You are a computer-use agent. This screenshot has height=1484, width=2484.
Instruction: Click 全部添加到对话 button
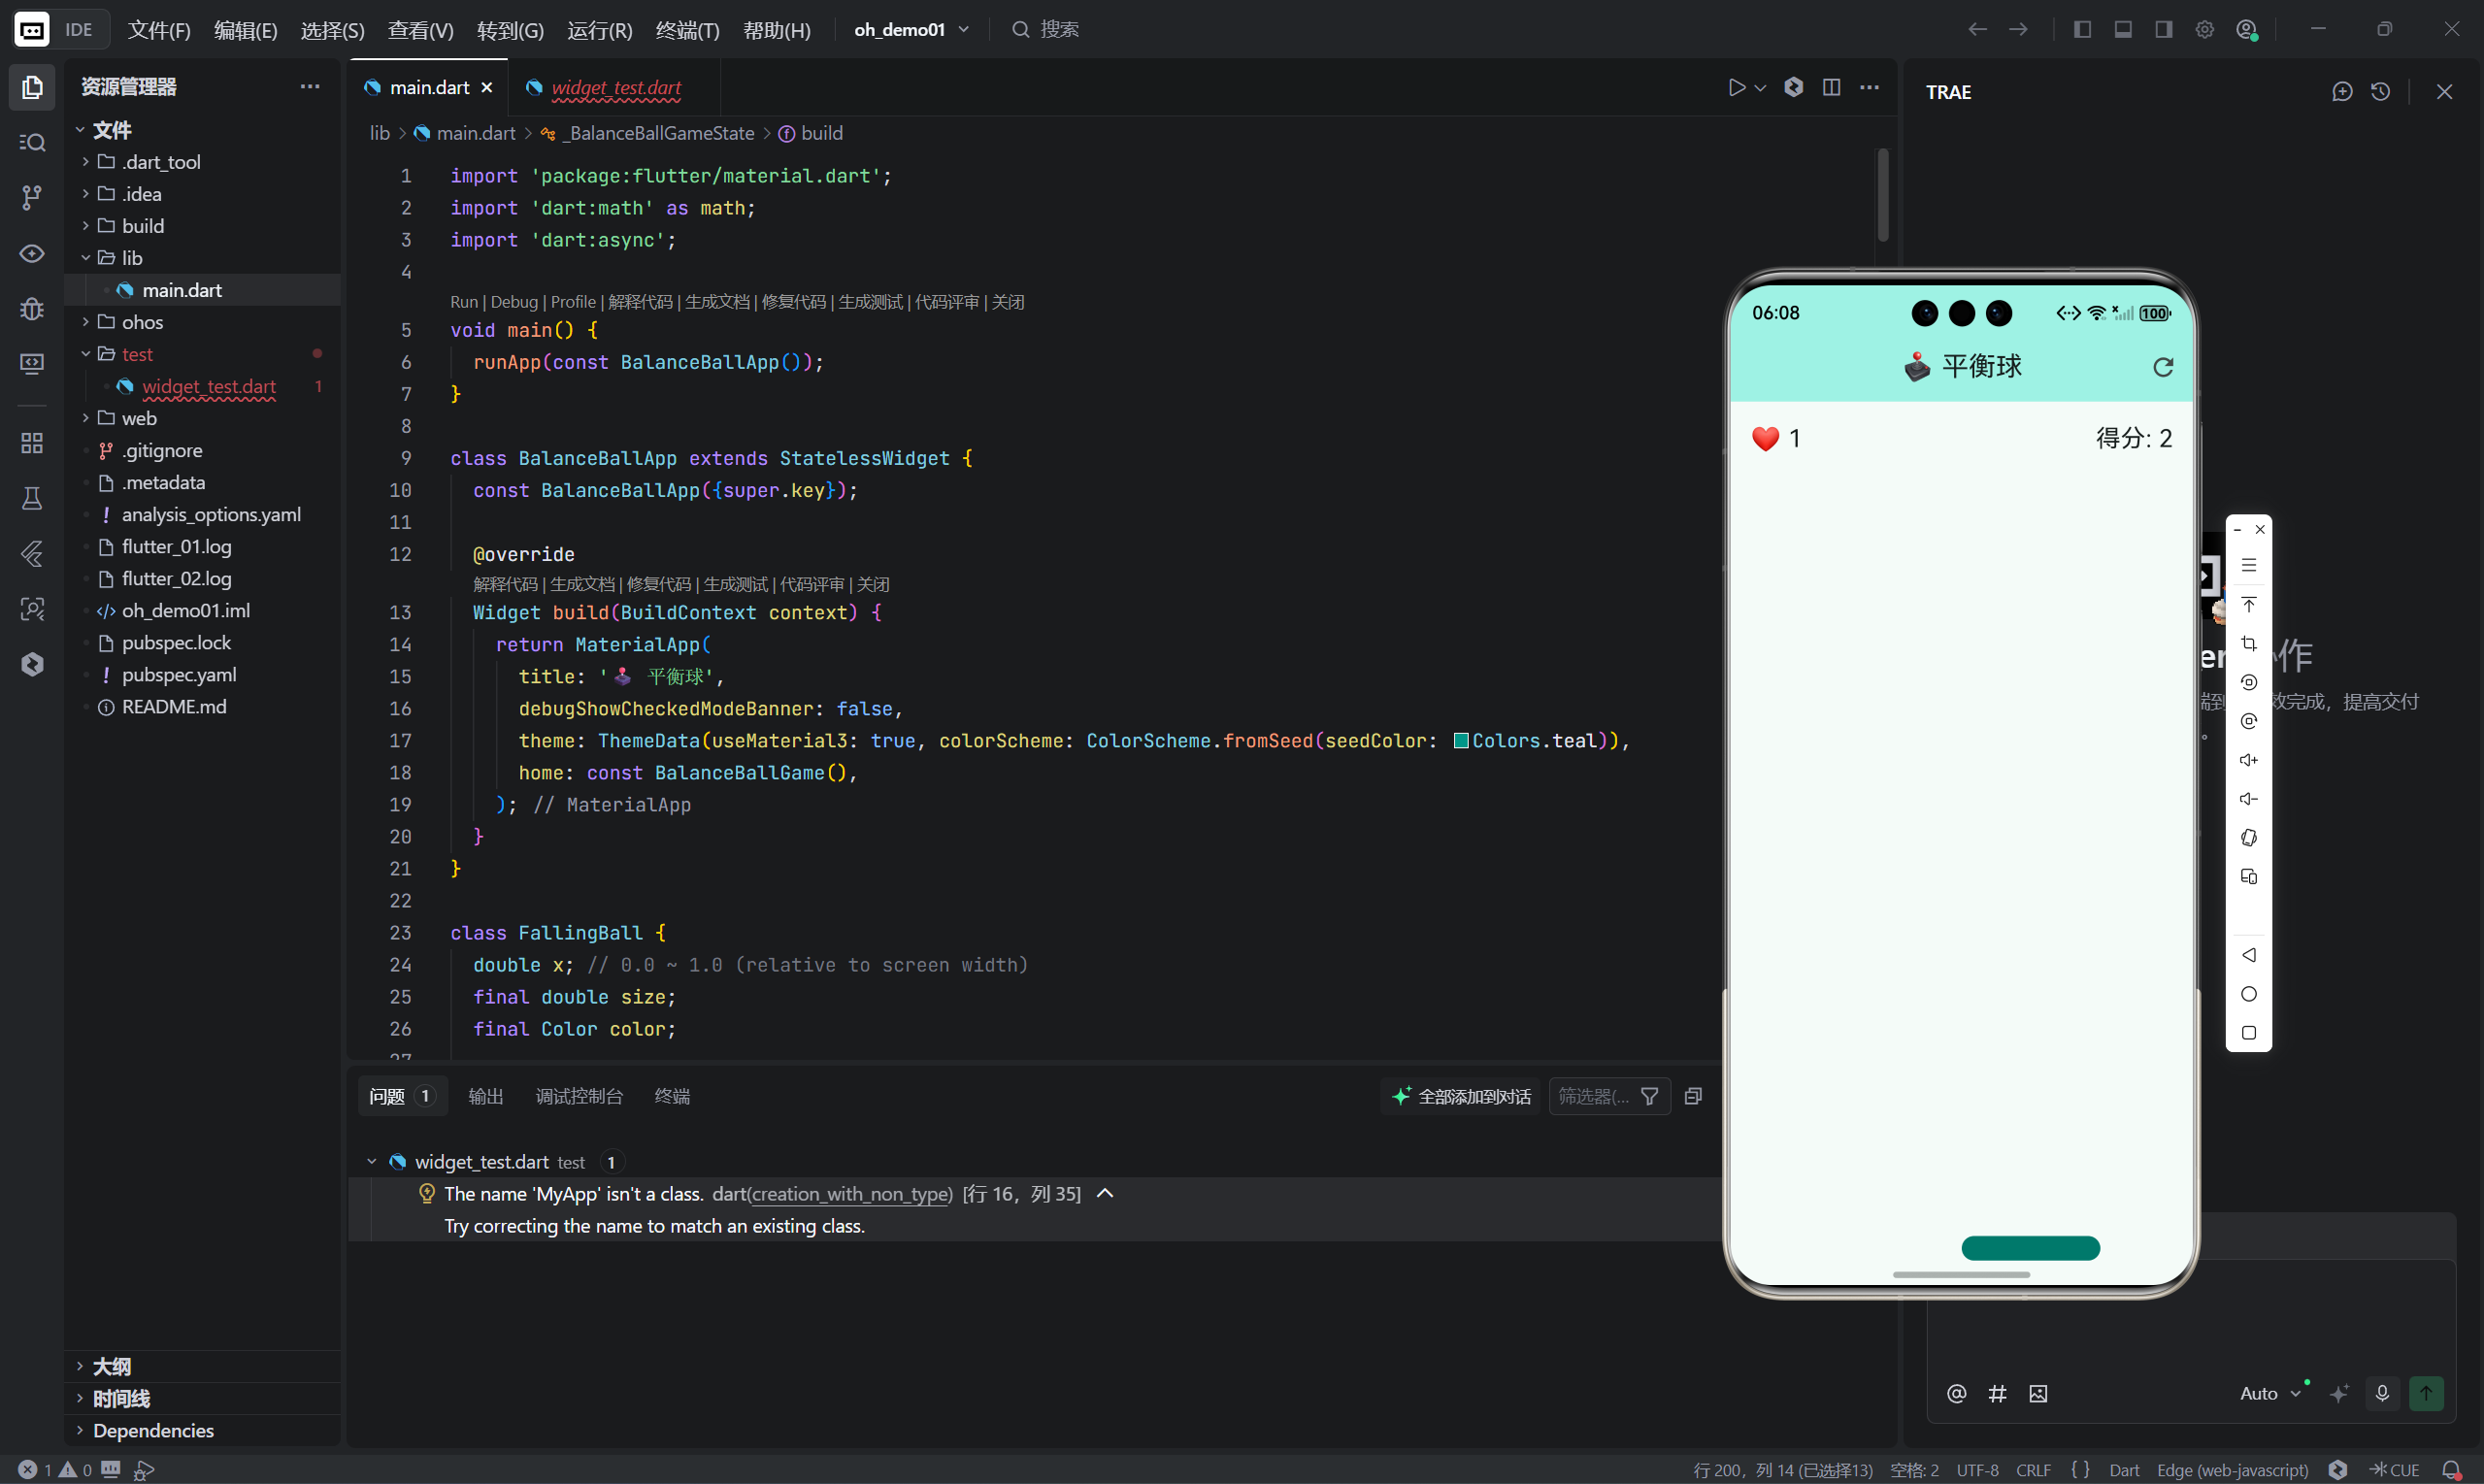(1461, 1096)
